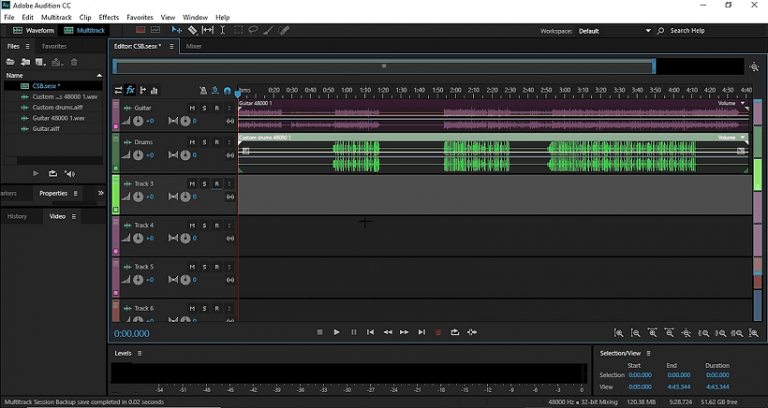Open the Editor panel menu

[x=171, y=47]
